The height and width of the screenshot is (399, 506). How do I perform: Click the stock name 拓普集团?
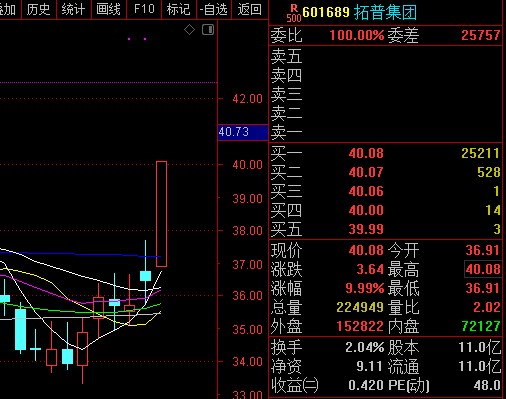385,13
